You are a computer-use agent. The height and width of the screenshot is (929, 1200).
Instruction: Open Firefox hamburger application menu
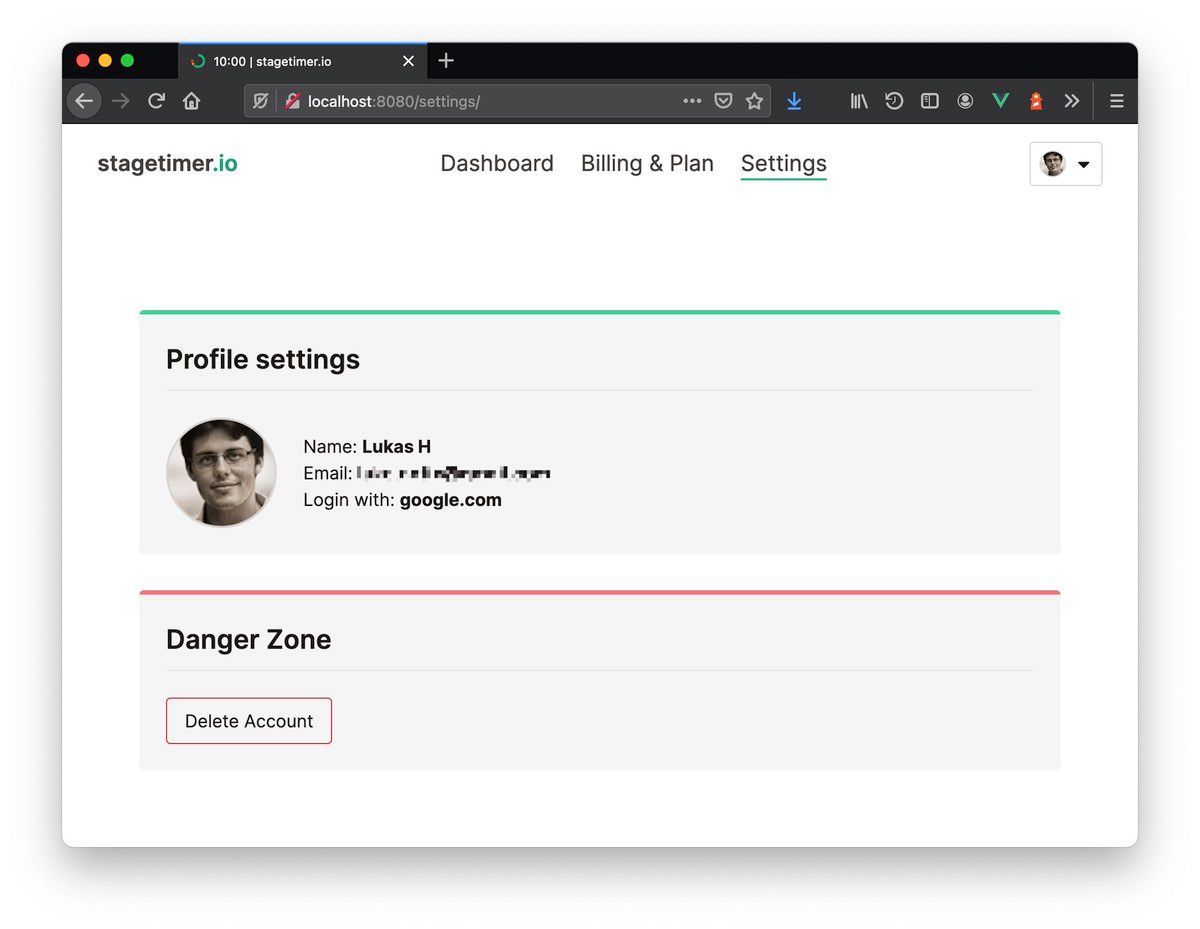click(1117, 101)
